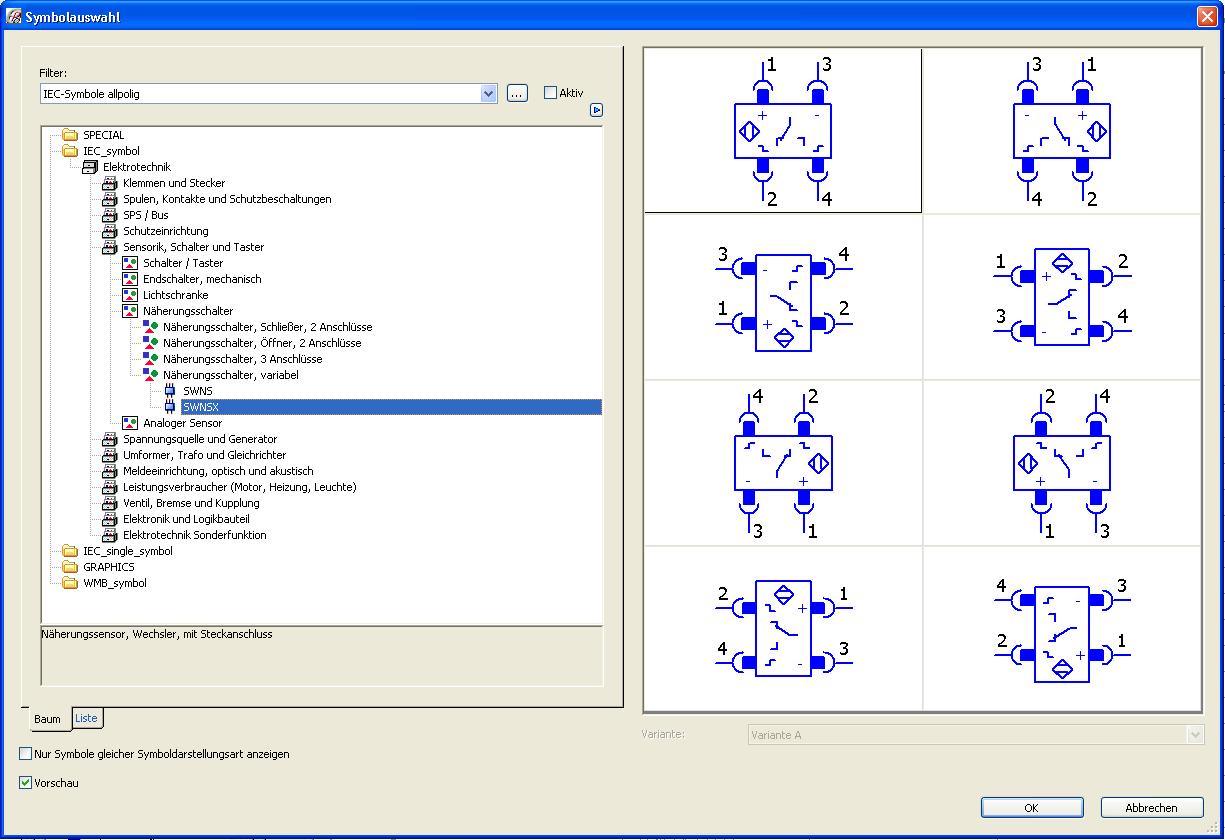
Task: Click the Sensorik, Schalter und Taster icon
Action: (x=109, y=247)
